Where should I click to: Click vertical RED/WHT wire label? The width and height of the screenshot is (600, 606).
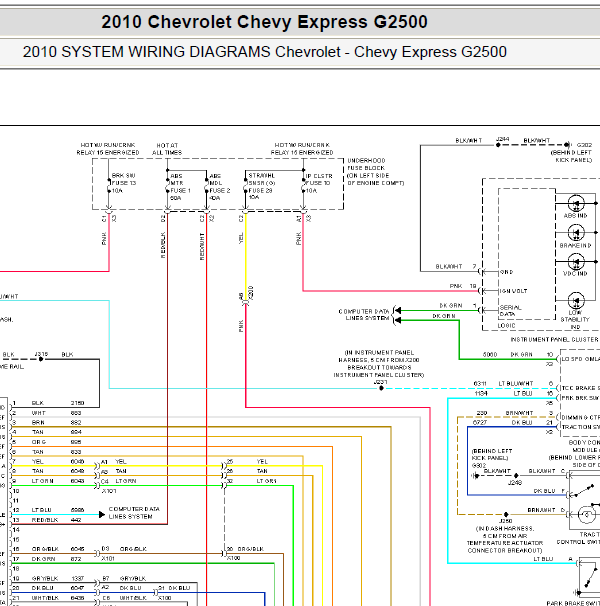(202, 246)
